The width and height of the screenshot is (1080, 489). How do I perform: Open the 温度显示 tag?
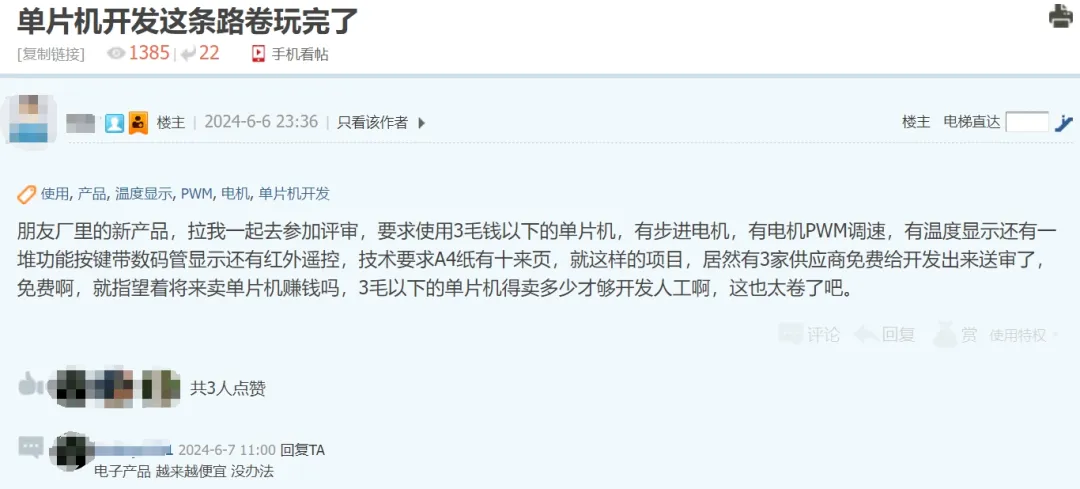[x=143, y=194]
